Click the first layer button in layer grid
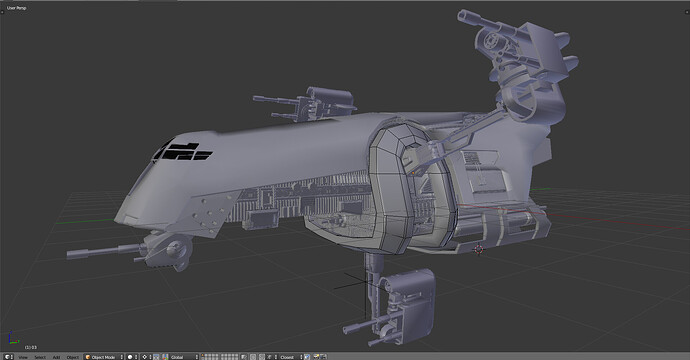The width and height of the screenshot is (690, 360). pos(203,355)
